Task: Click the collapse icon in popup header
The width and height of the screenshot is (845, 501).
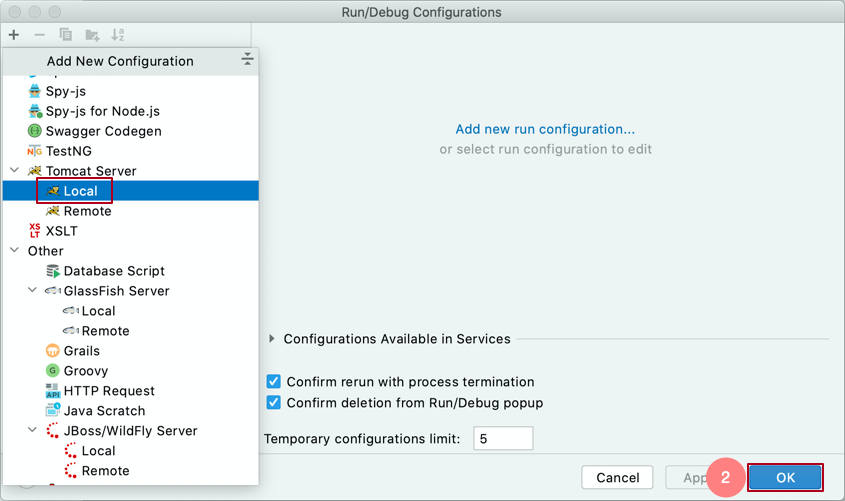Action: click(247, 59)
